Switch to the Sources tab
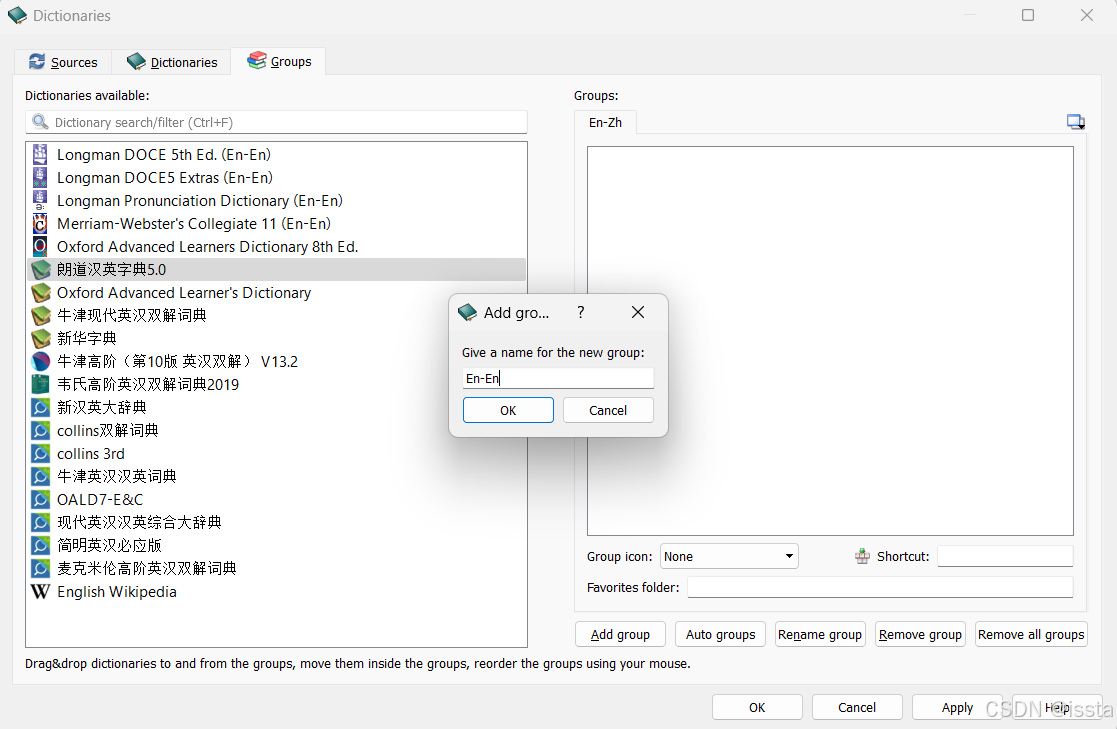 (63, 62)
